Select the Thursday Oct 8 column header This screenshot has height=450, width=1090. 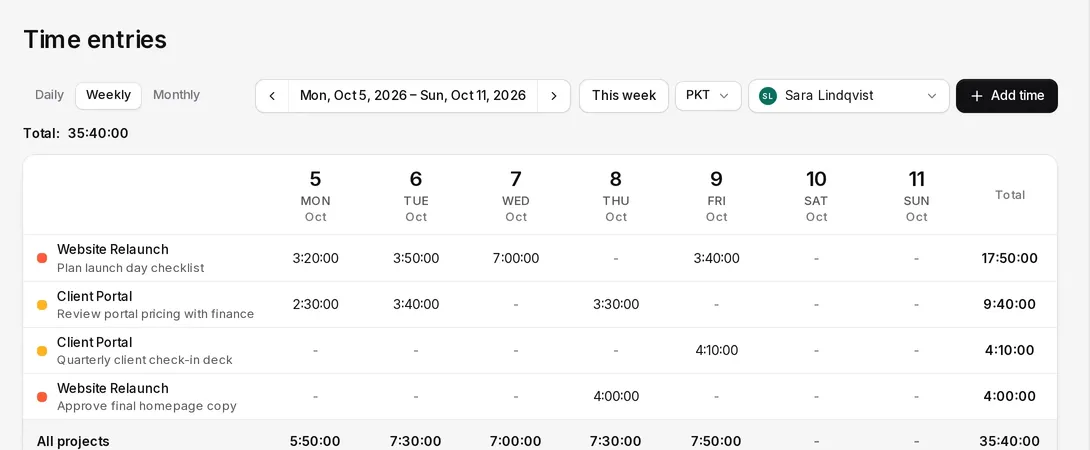pos(616,195)
